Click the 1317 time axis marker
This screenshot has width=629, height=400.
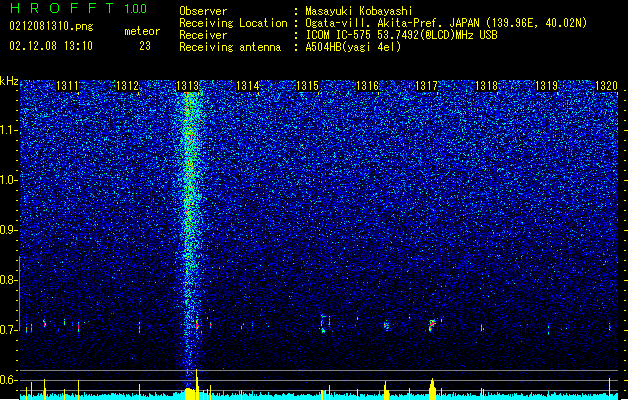click(426, 86)
